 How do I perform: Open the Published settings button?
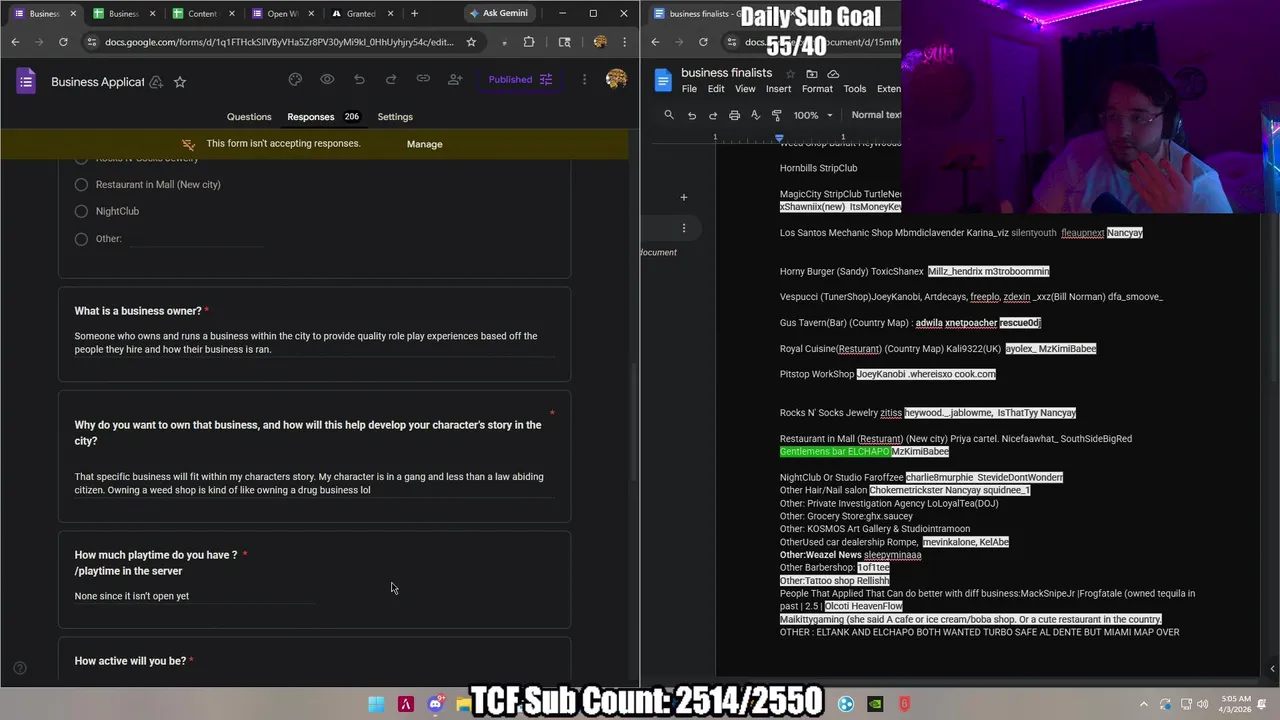coord(520,80)
